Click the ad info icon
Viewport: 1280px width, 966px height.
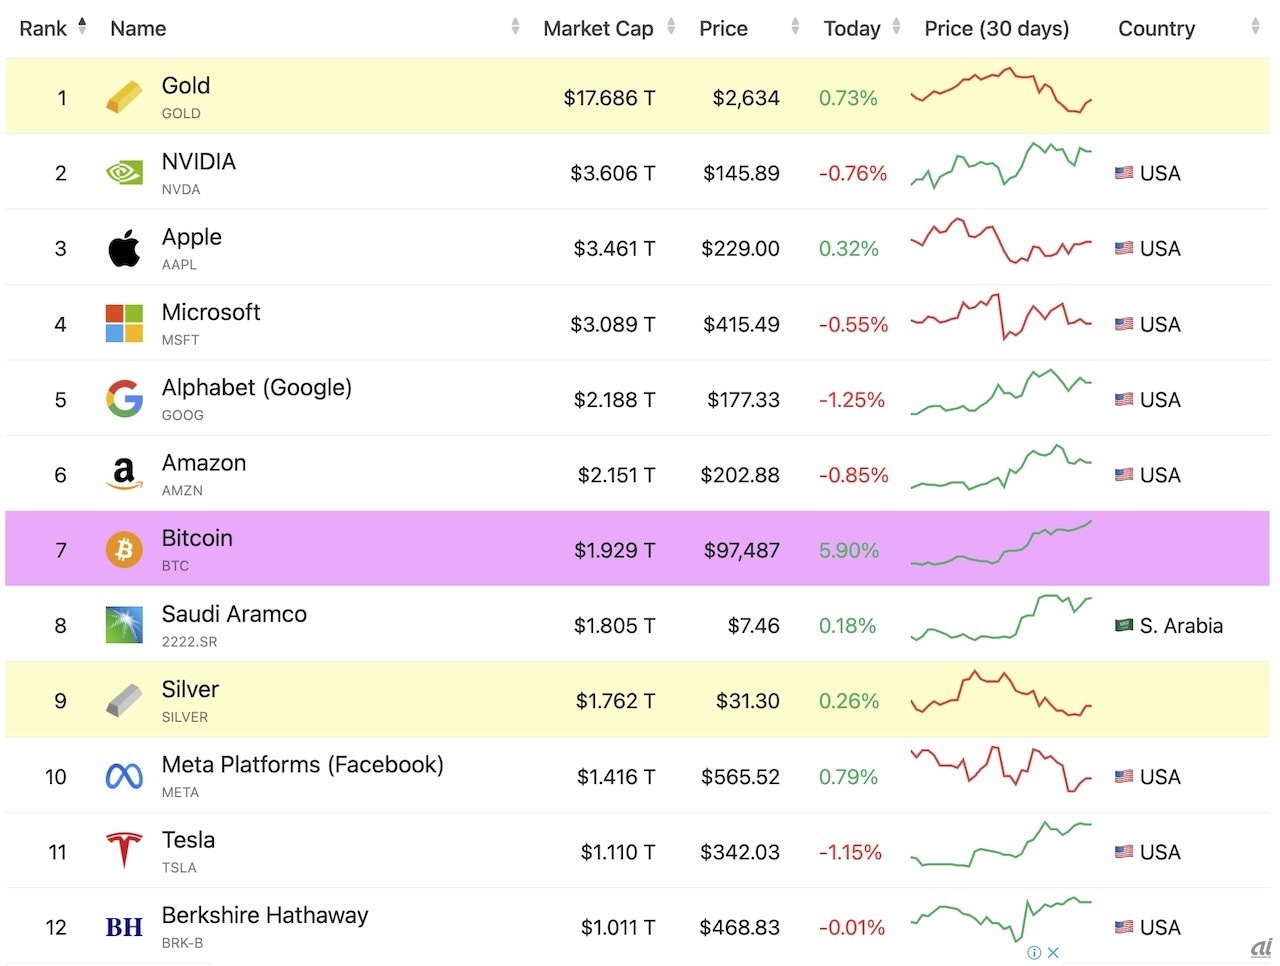click(x=1034, y=953)
